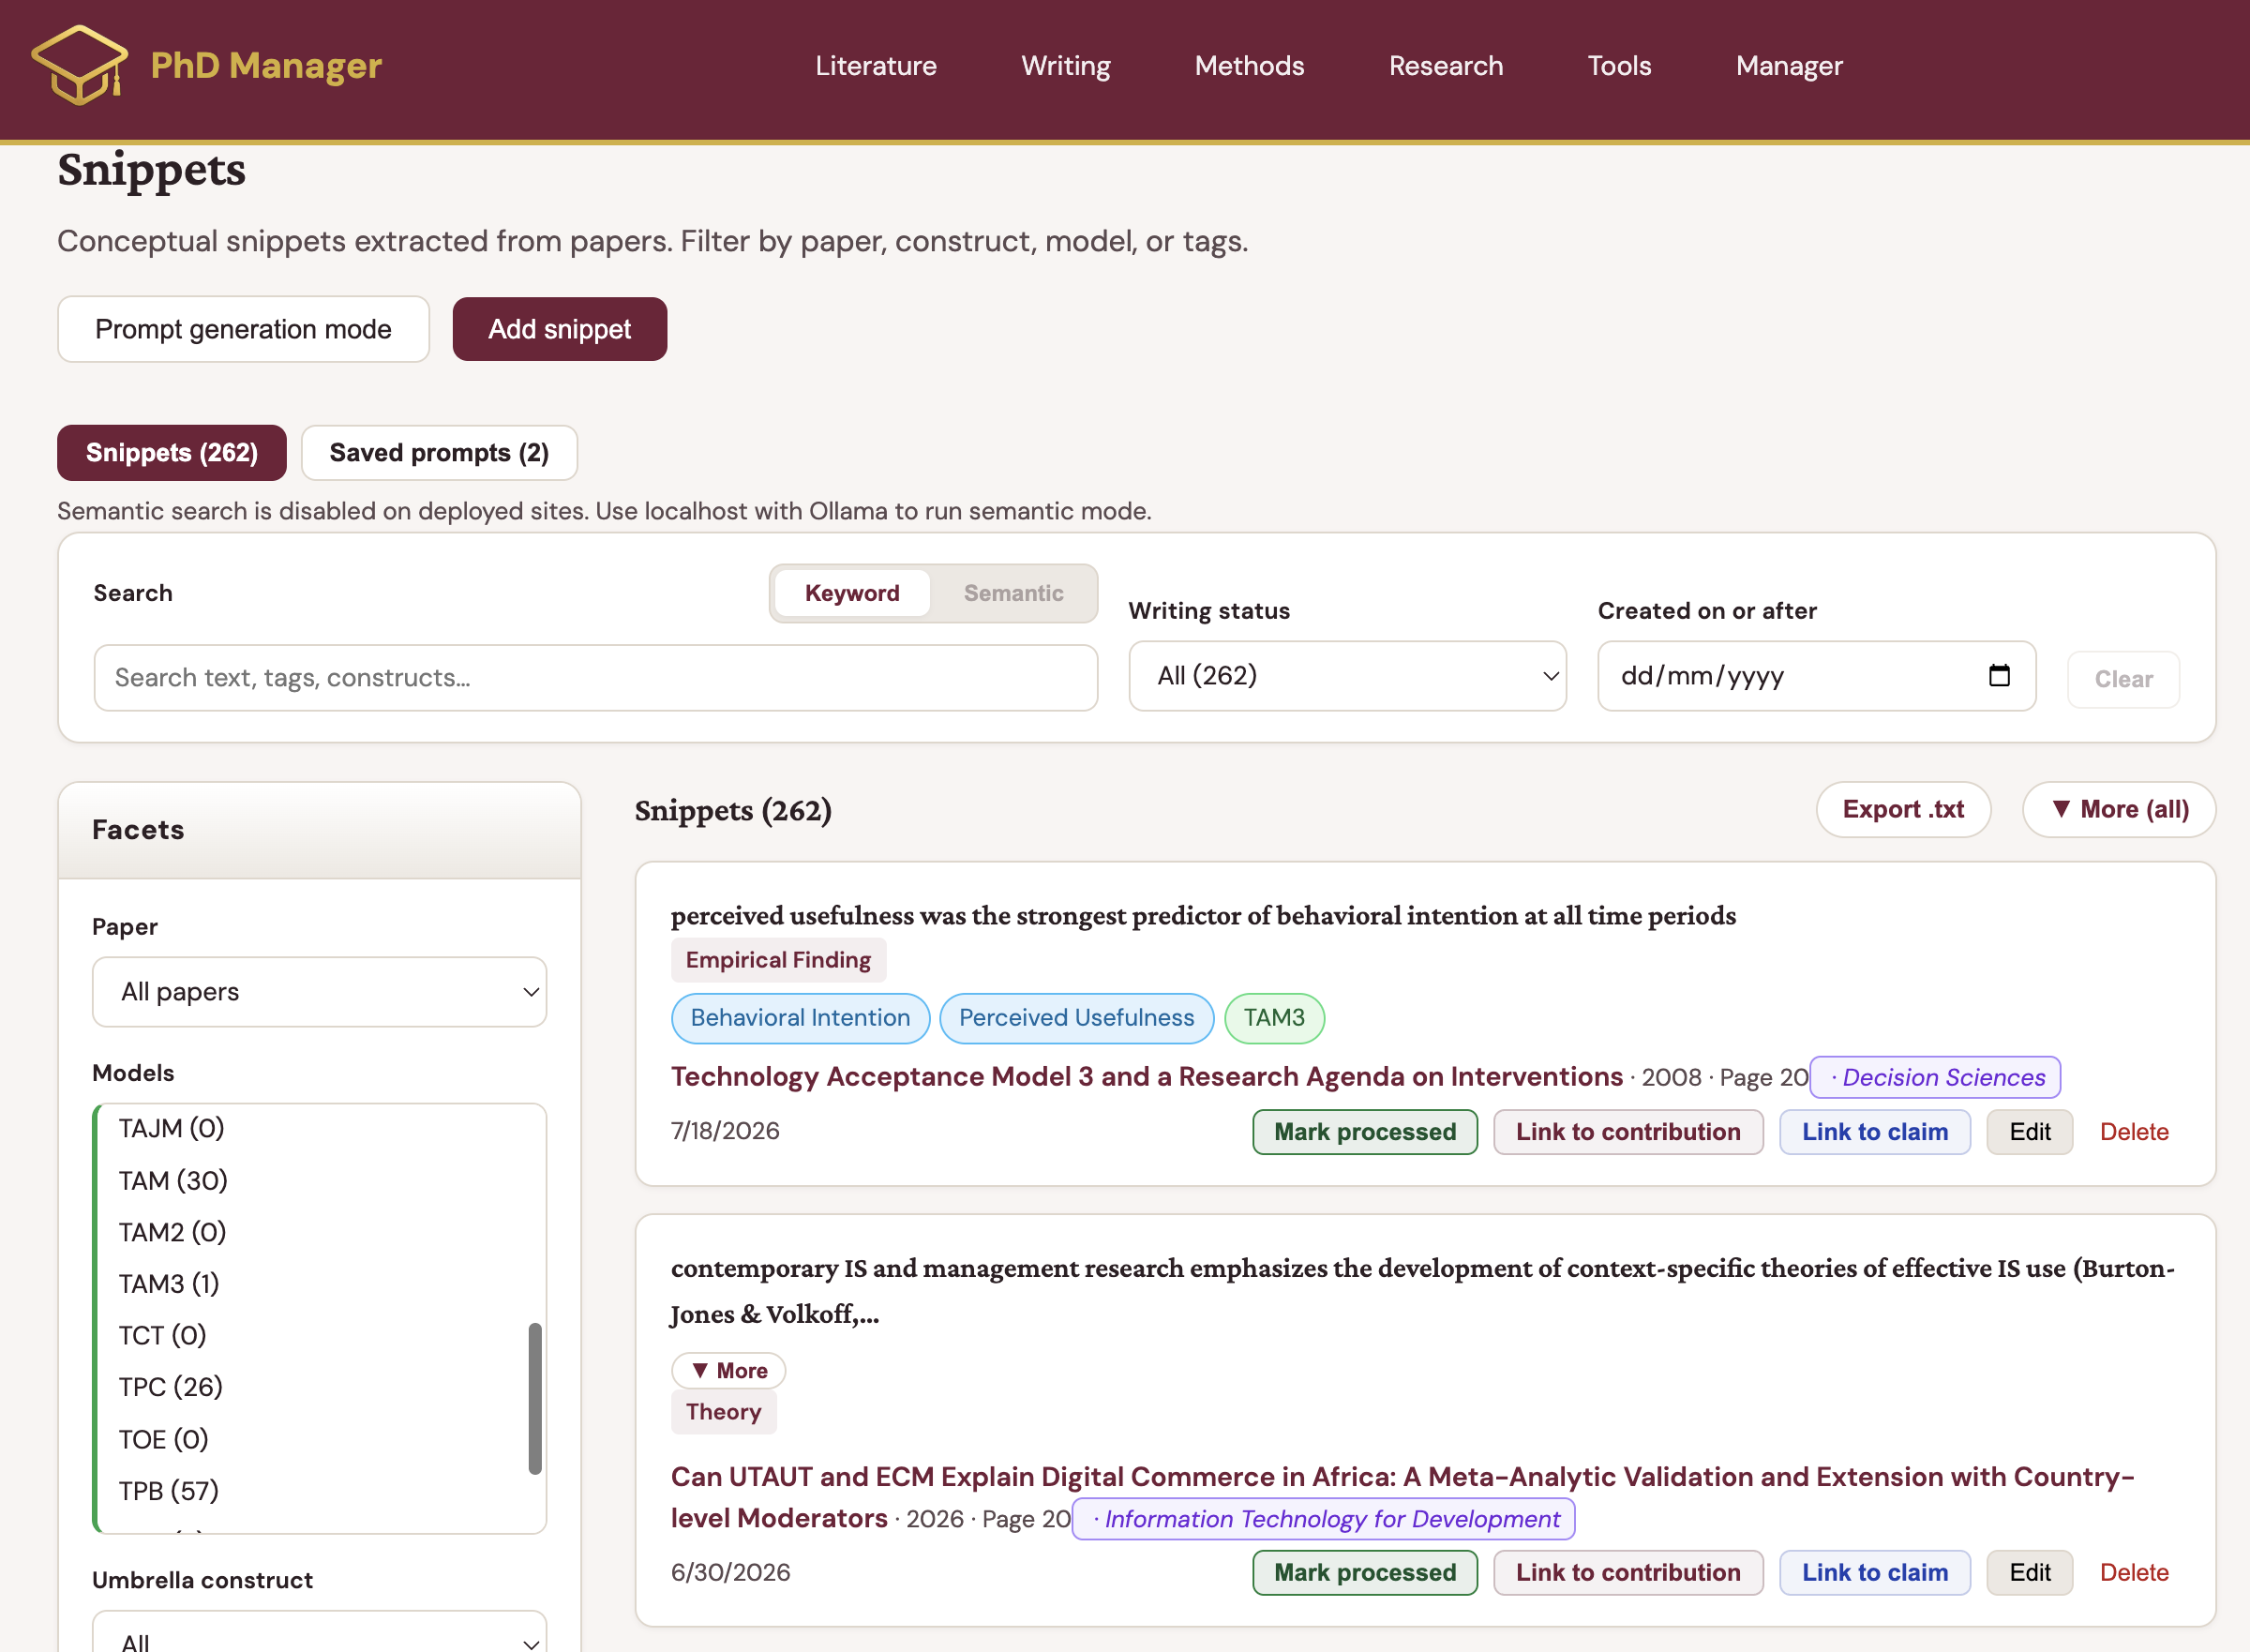Expand the More toggle on second snippet

tap(728, 1370)
